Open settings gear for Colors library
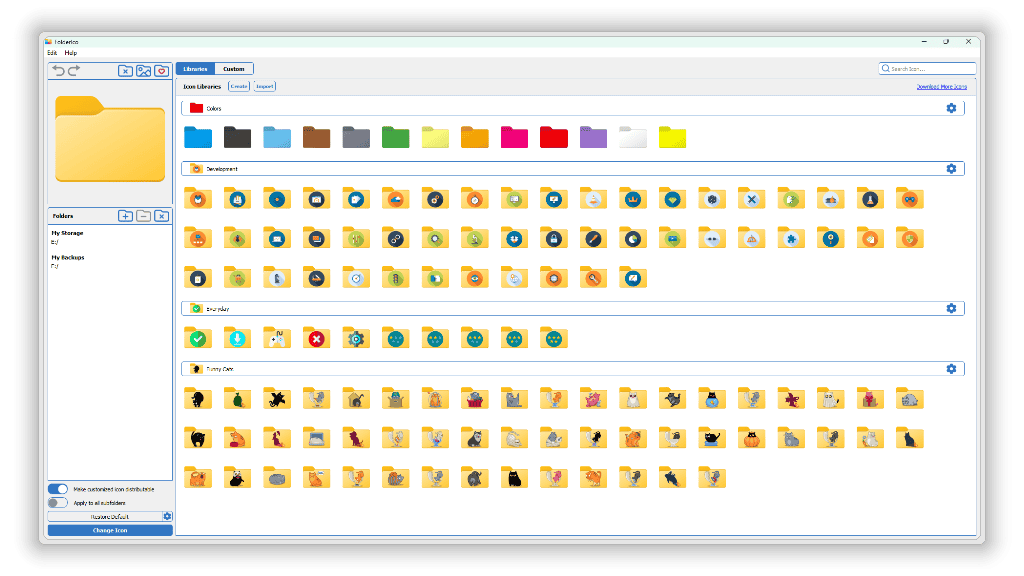 (951, 108)
